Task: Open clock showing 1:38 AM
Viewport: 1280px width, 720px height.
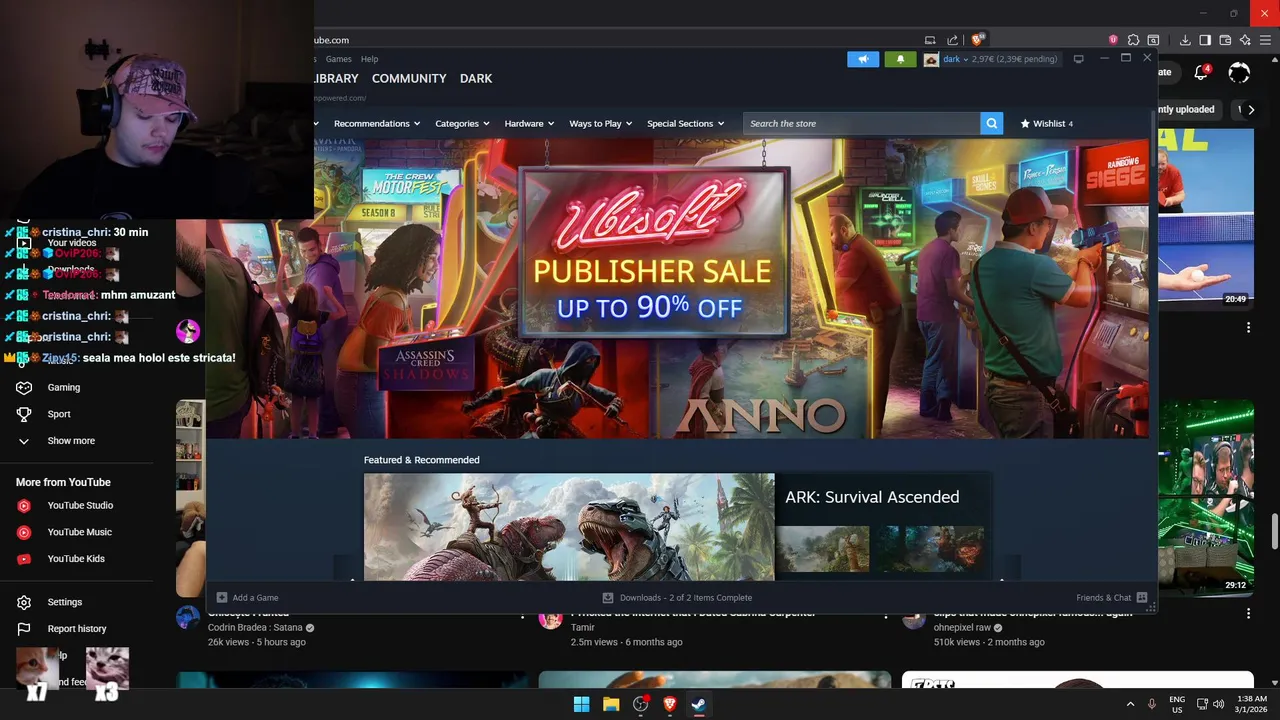Action: coord(1251,704)
